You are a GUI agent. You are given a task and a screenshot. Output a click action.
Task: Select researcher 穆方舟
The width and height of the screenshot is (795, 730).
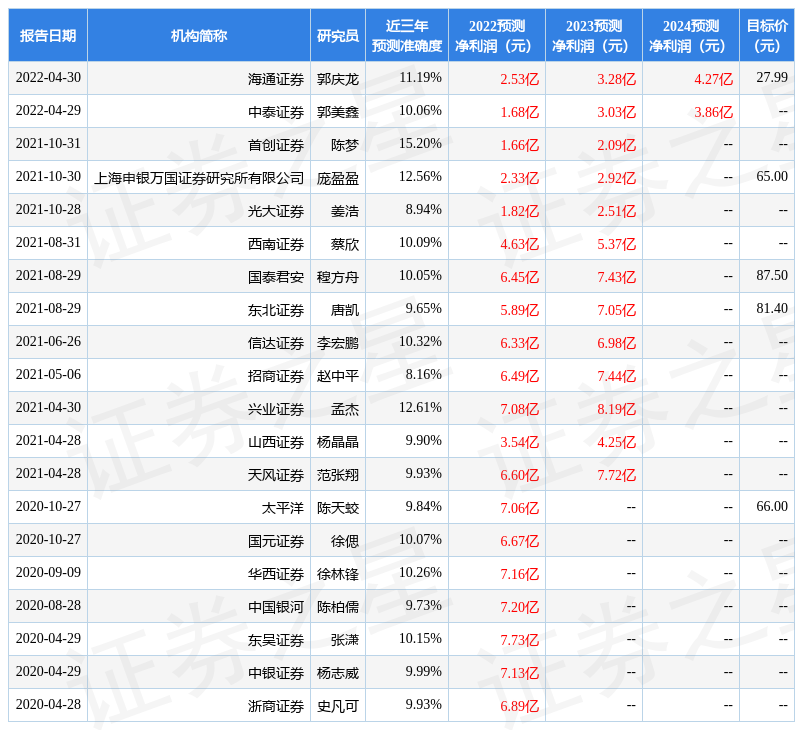point(338,277)
